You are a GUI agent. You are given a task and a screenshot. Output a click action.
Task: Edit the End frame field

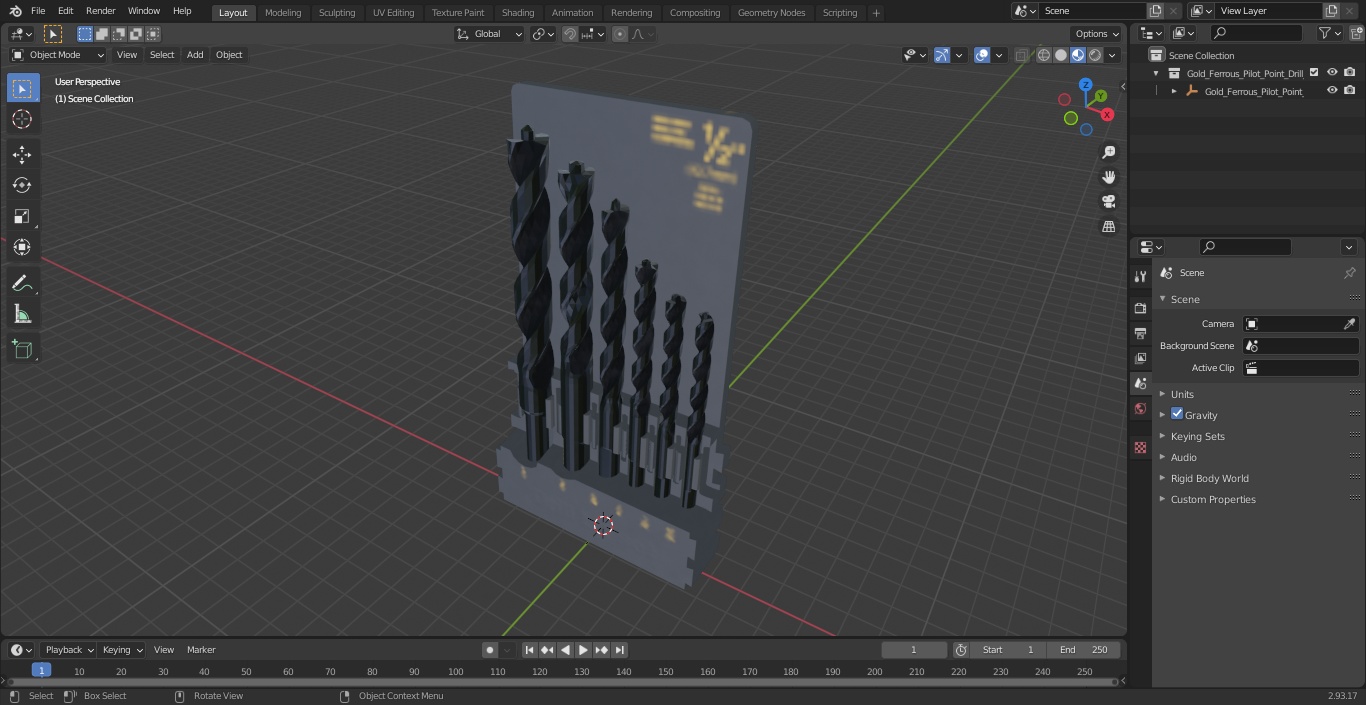tap(1085, 650)
